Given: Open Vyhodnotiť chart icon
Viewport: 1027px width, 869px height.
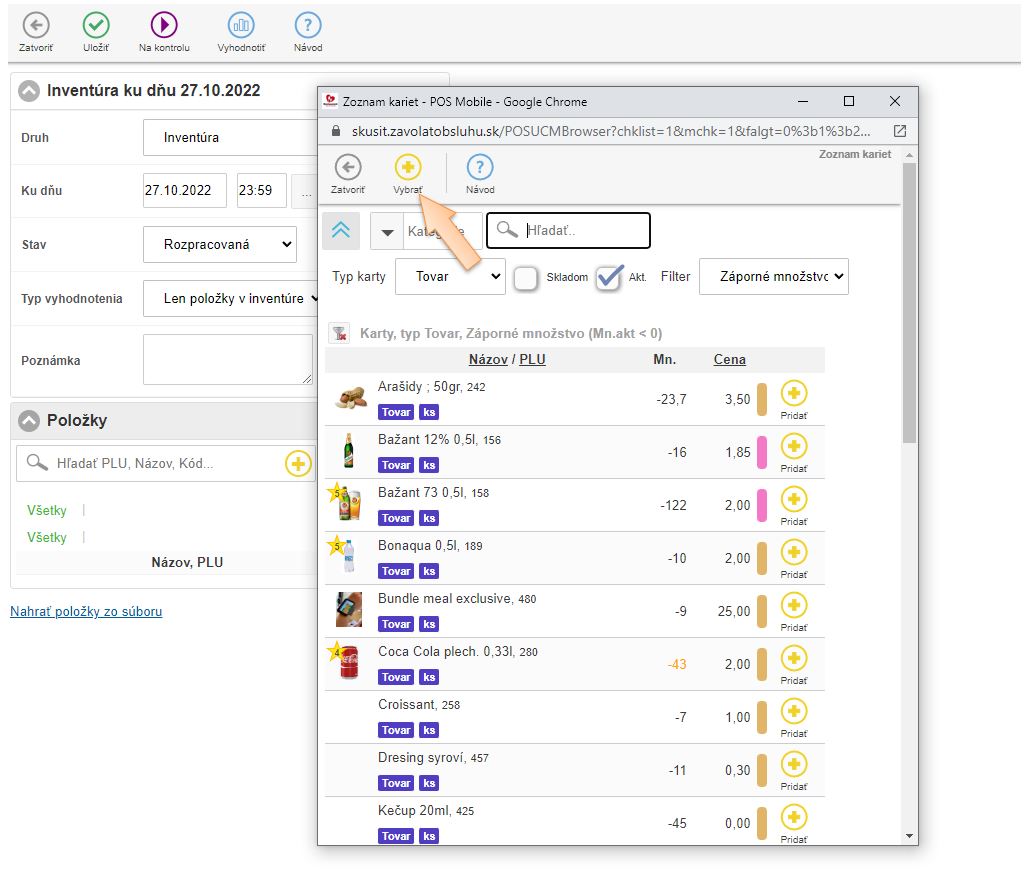Looking at the screenshot, I should [x=241, y=26].
